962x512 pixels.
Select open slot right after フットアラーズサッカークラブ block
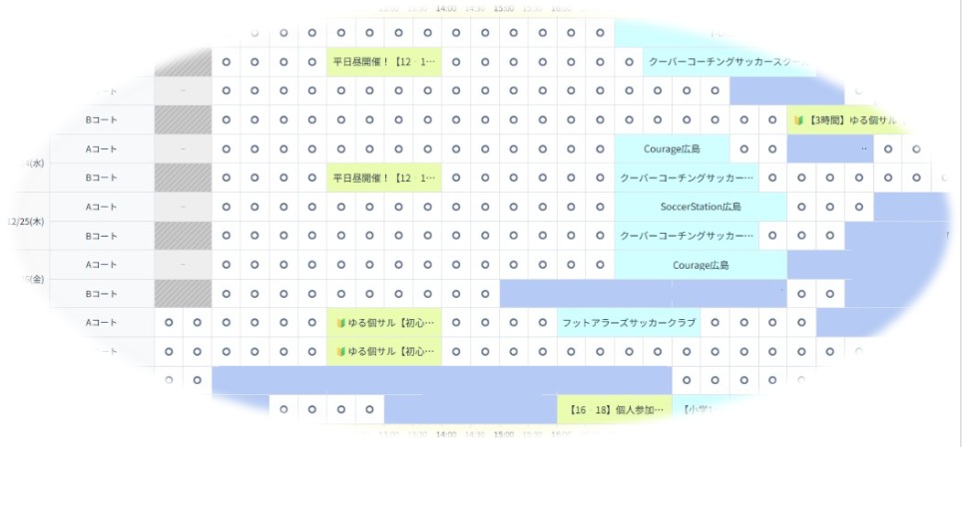pyautogui.click(x=714, y=323)
